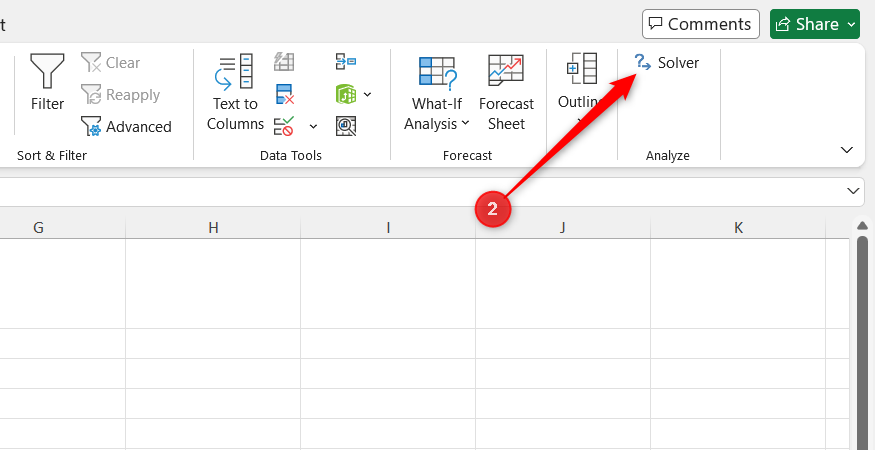This screenshot has width=875, height=450.
Task: Click the scroll up arrow
Action: [862, 226]
